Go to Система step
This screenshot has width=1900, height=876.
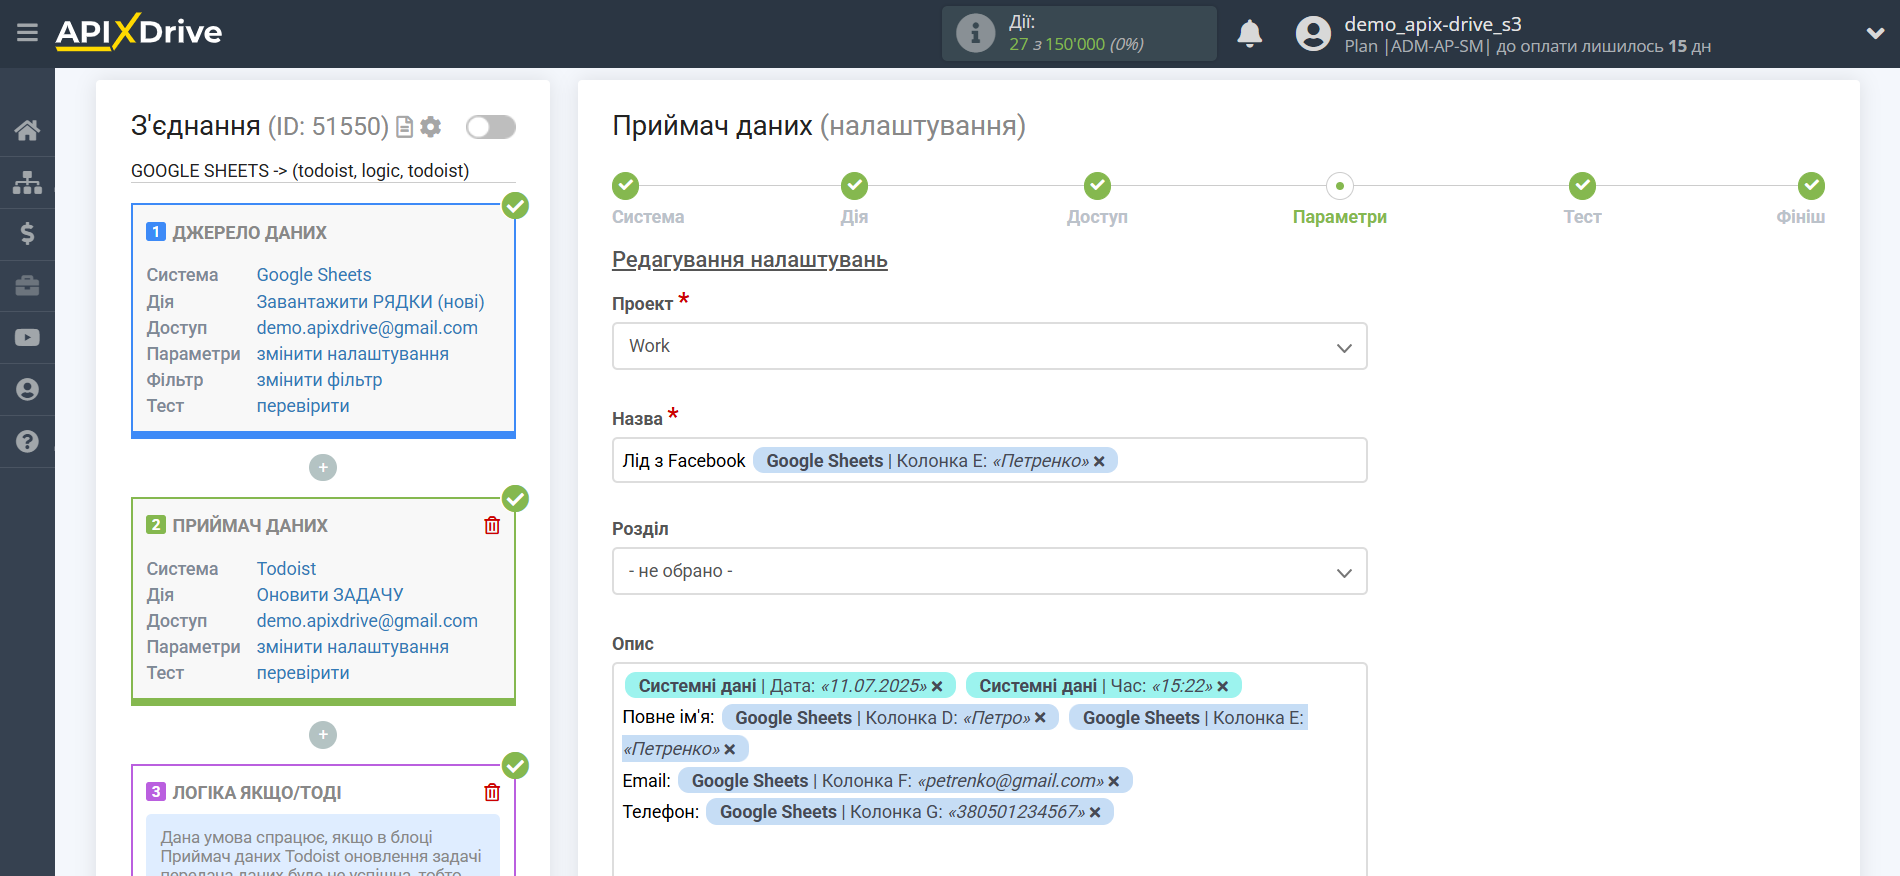(626, 186)
